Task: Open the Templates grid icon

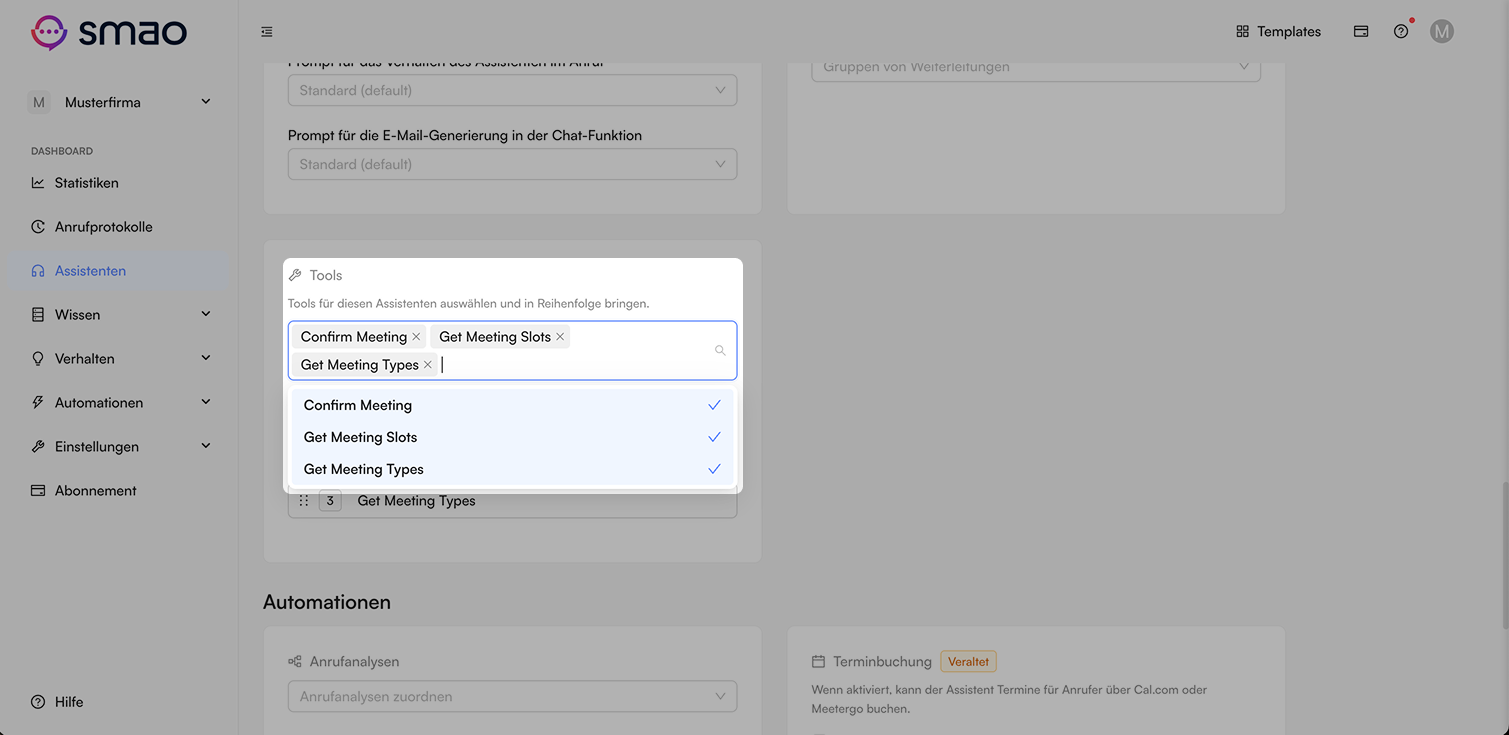Action: click(x=1242, y=32)
